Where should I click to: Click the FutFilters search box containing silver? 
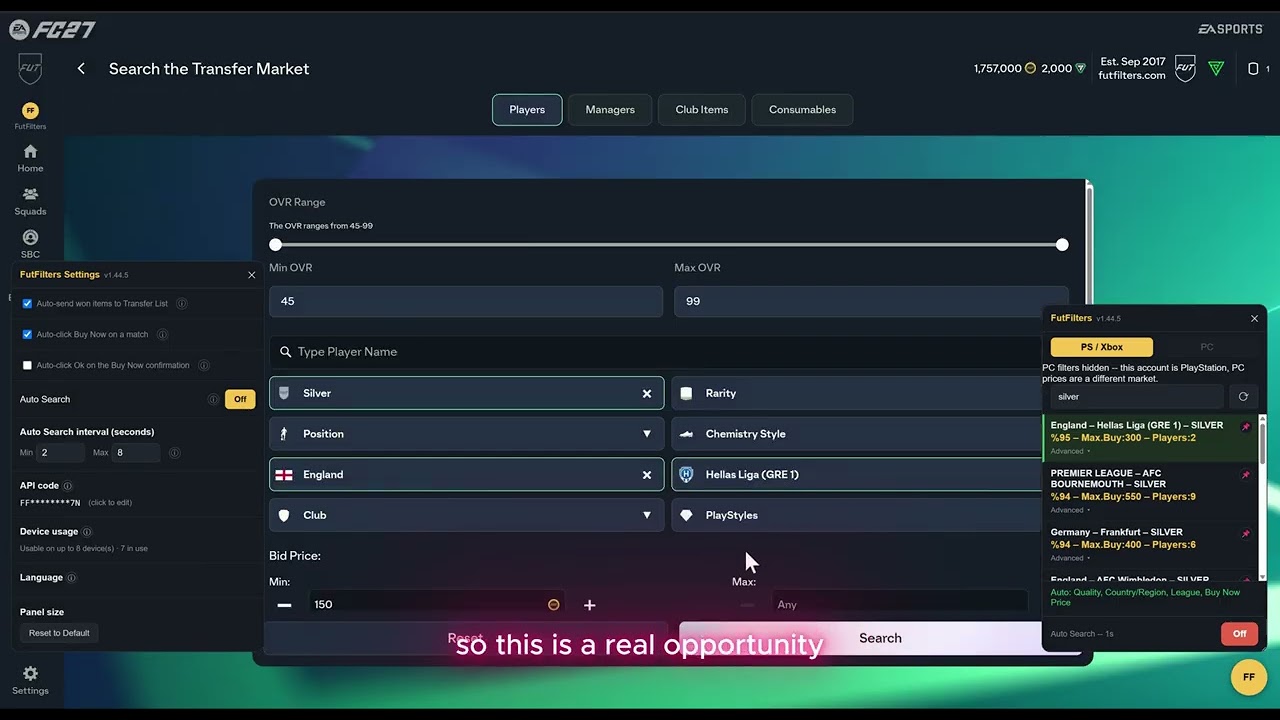pos(1138,397)
